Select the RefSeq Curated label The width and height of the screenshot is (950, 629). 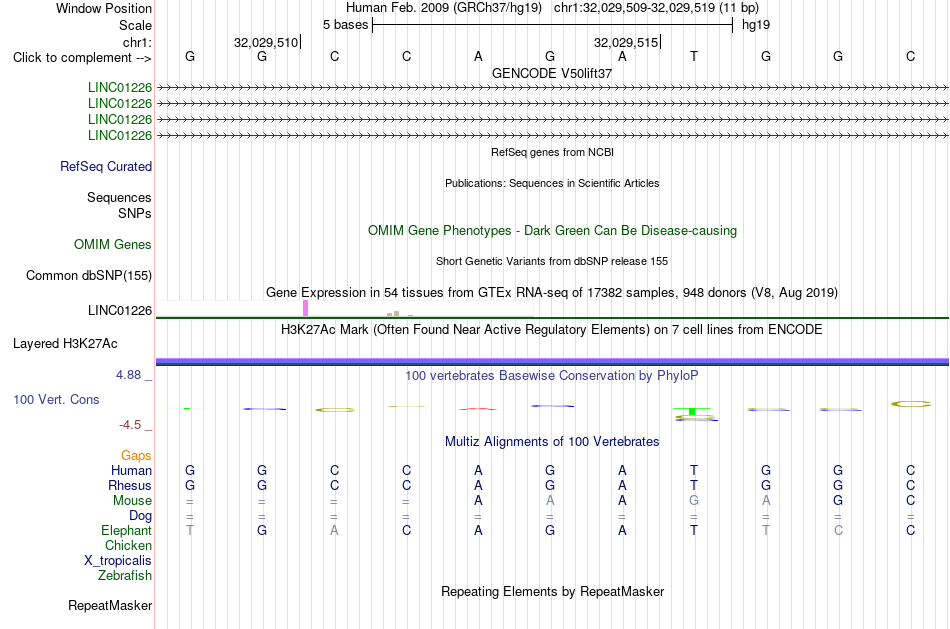(106, 166)
